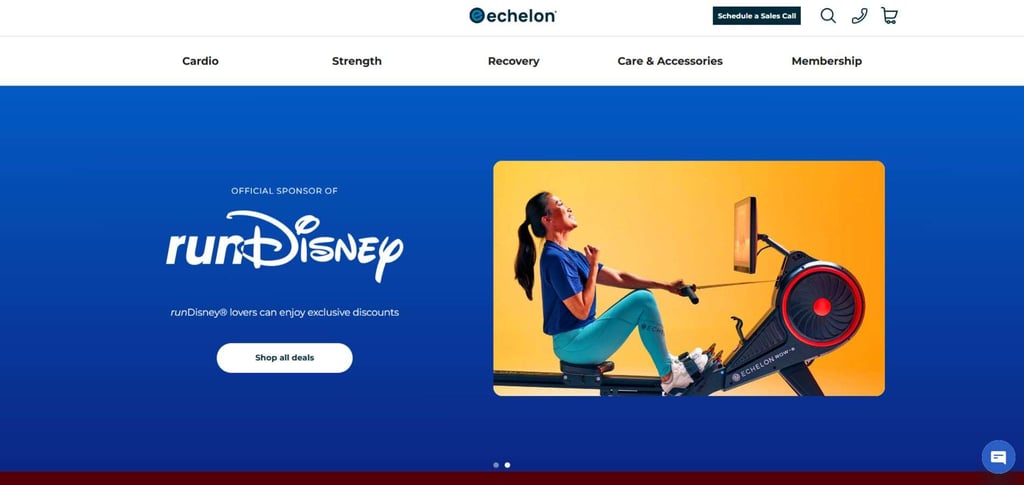
Task: Click the Official Sponsor Of heading
Action: [284, 191]
